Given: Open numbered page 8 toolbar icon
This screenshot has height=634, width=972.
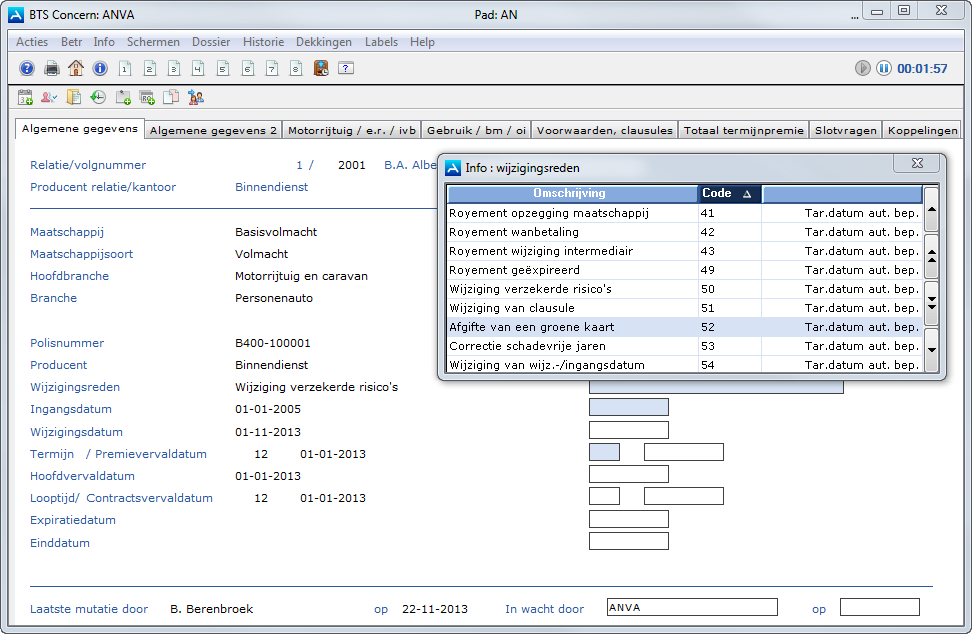Looking at the screenshot, I should coord(296,68).
